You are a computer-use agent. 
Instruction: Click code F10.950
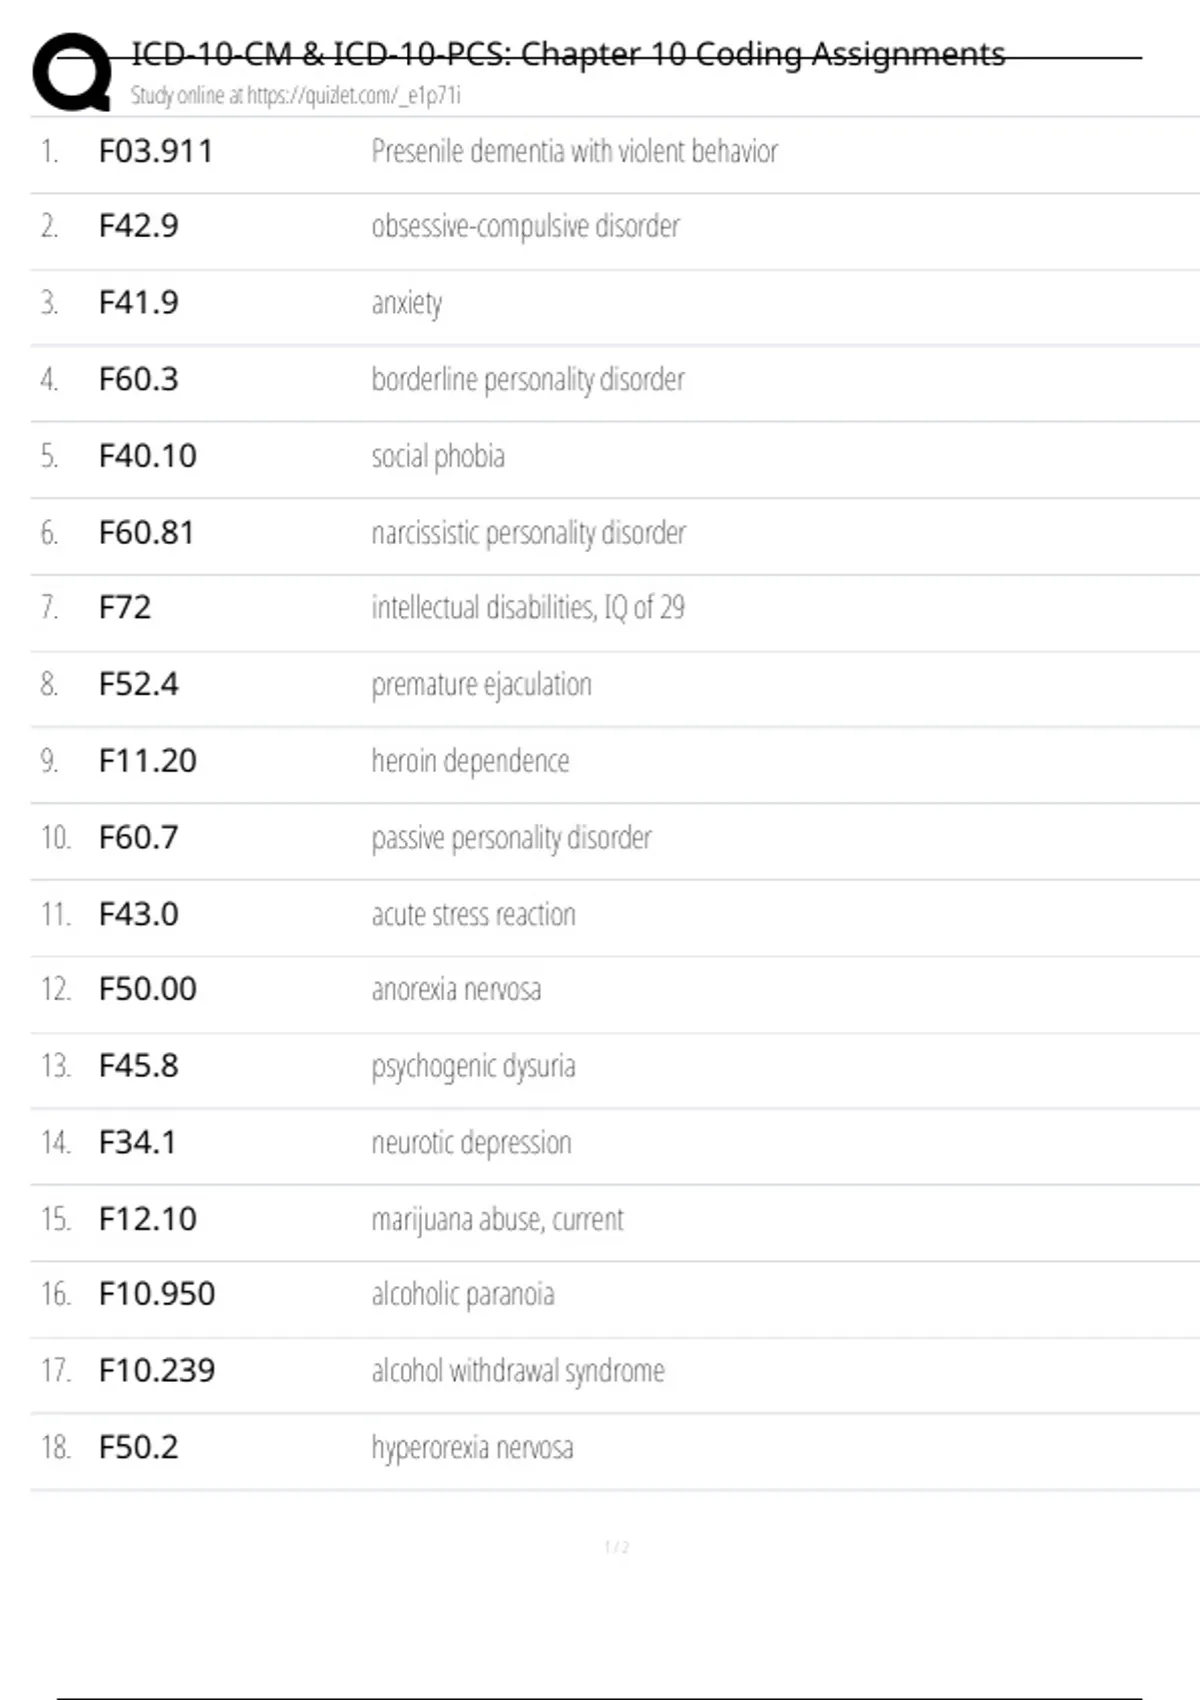(x=157, y=1294)
